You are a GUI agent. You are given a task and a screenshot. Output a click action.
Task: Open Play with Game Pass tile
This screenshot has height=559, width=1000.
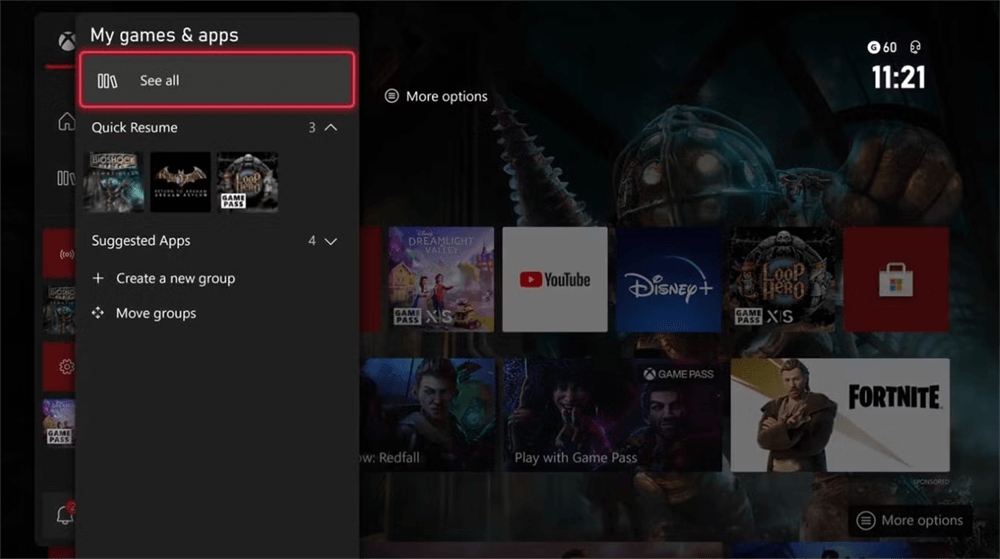click(612, 414)
